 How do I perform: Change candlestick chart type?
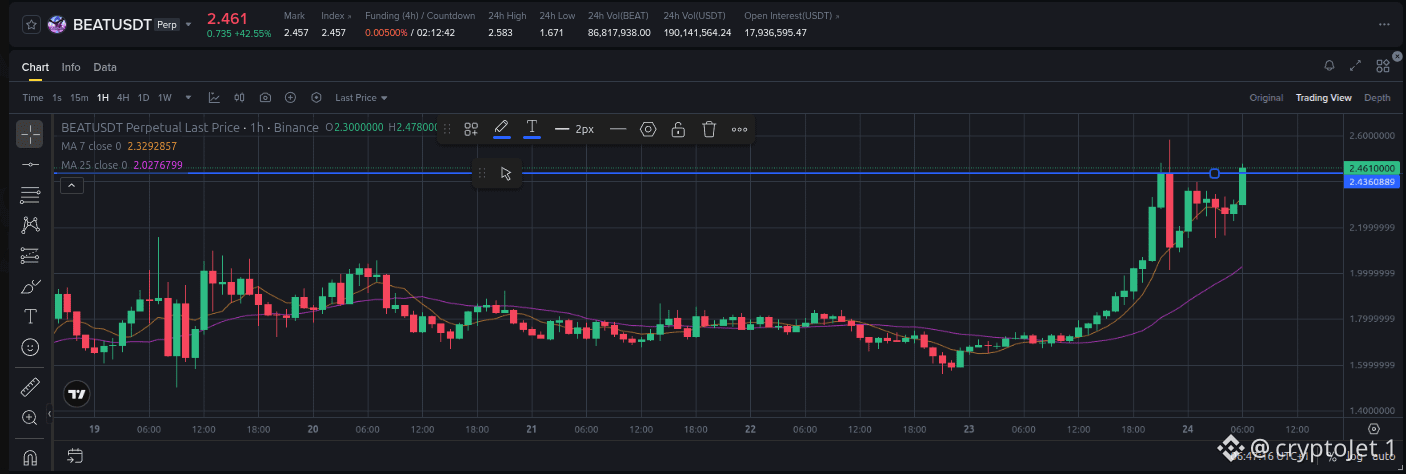240,97
